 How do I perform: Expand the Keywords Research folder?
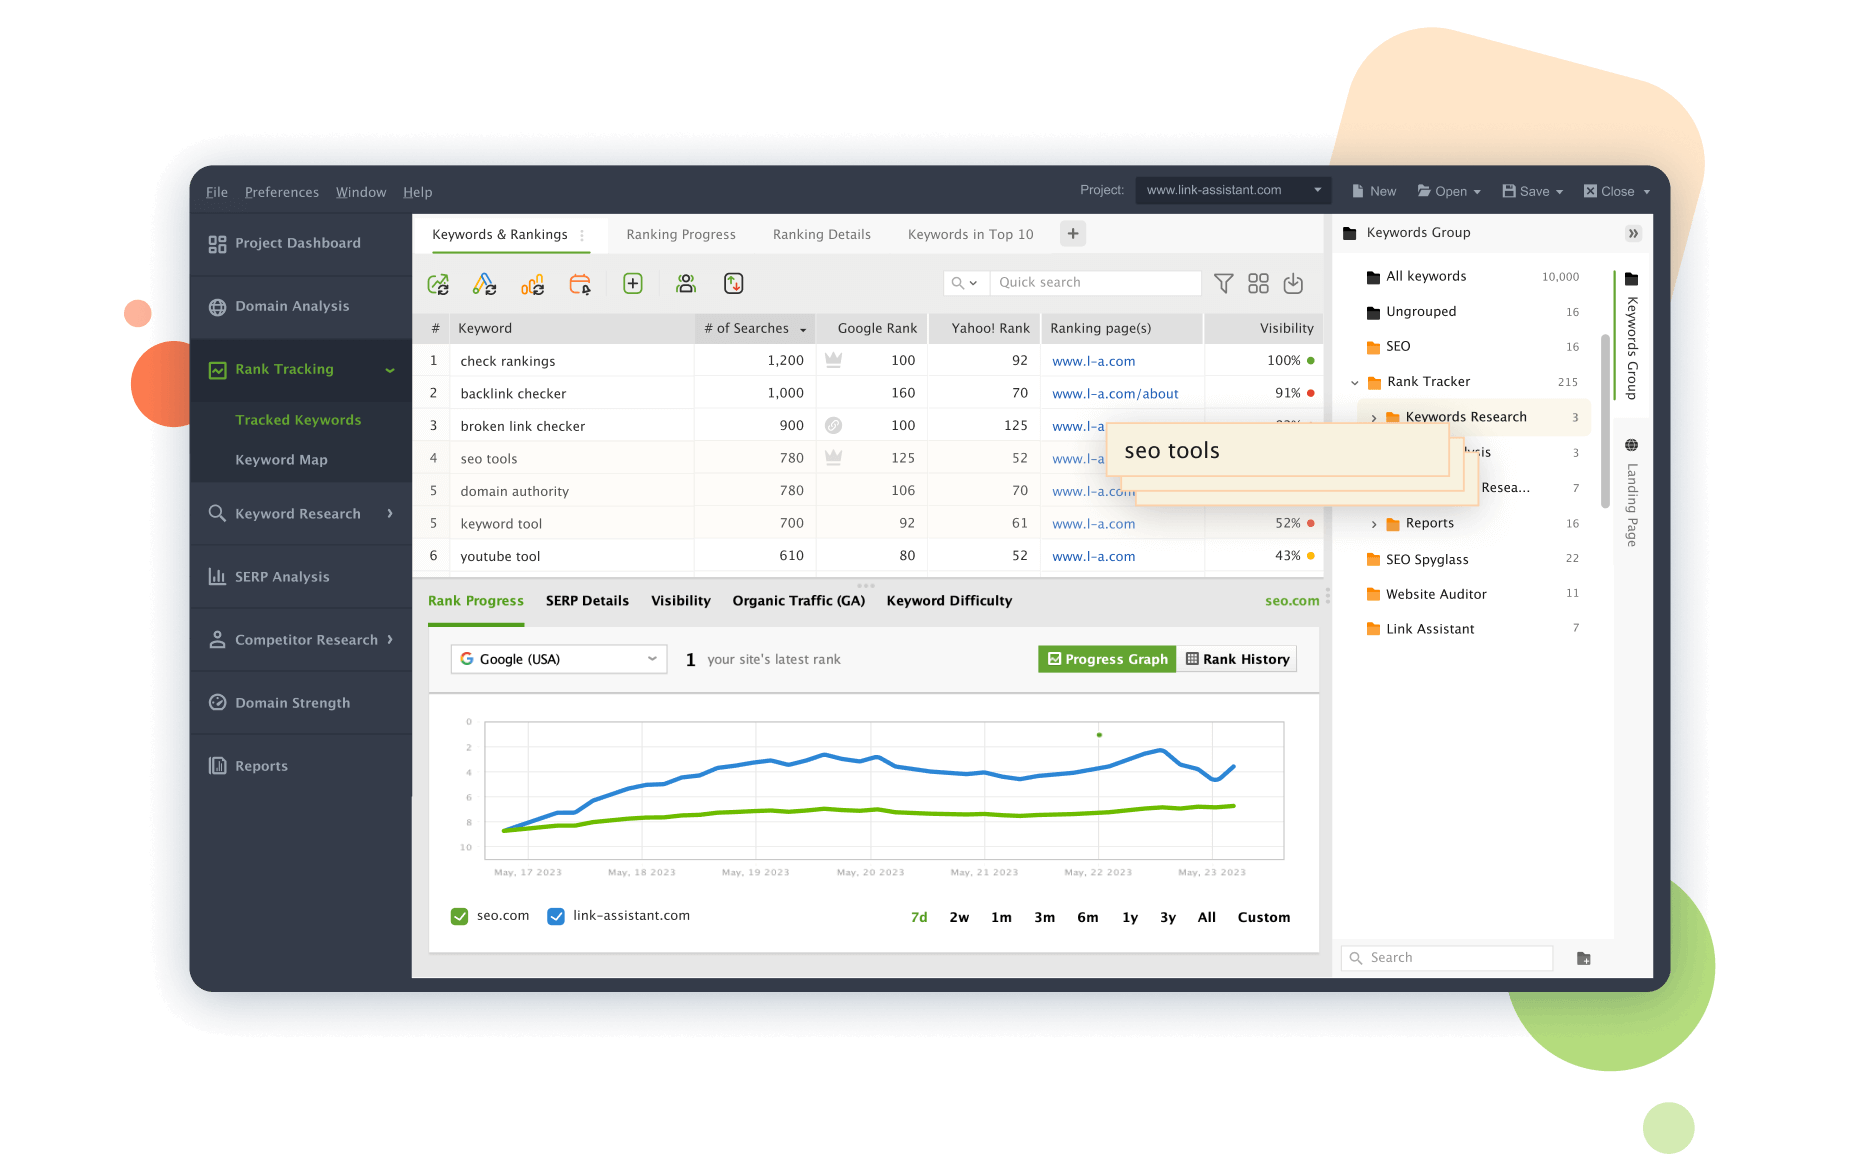(x=1374, y=417)
